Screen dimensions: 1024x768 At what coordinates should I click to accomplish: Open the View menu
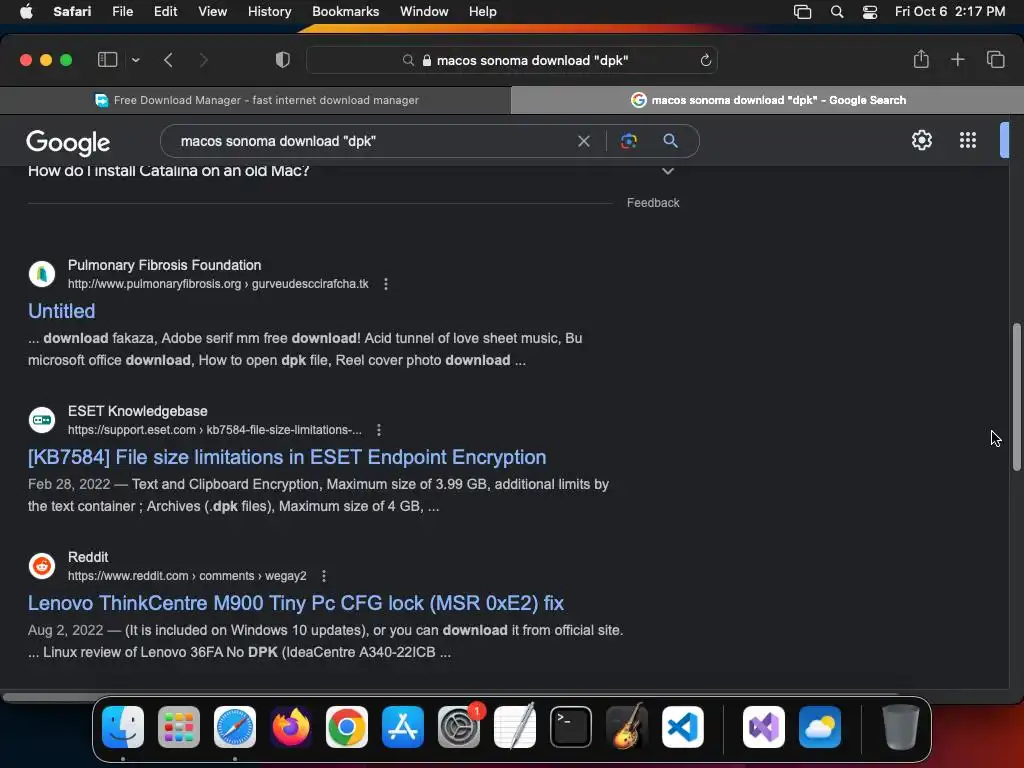[x=212, y=11]
